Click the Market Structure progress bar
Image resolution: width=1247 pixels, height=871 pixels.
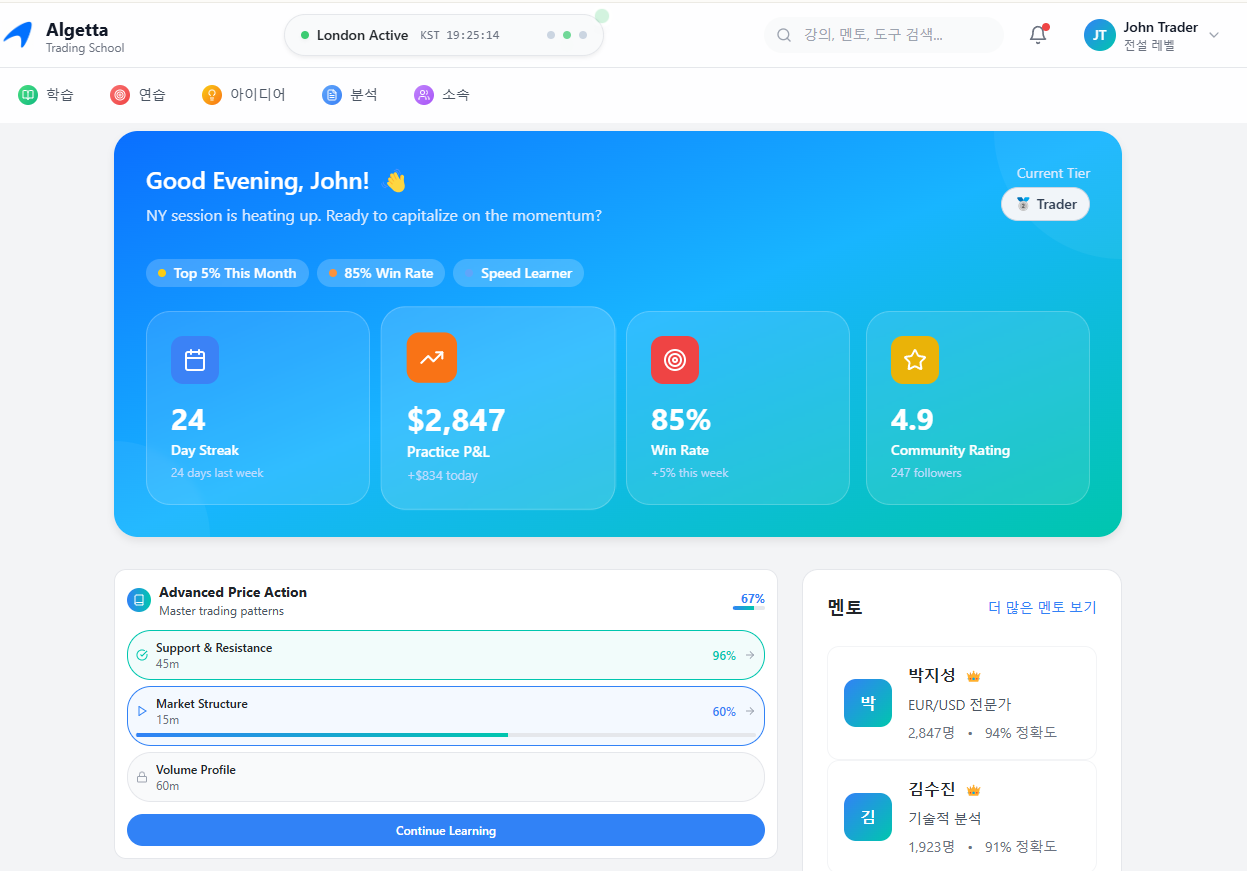point(445,735)
